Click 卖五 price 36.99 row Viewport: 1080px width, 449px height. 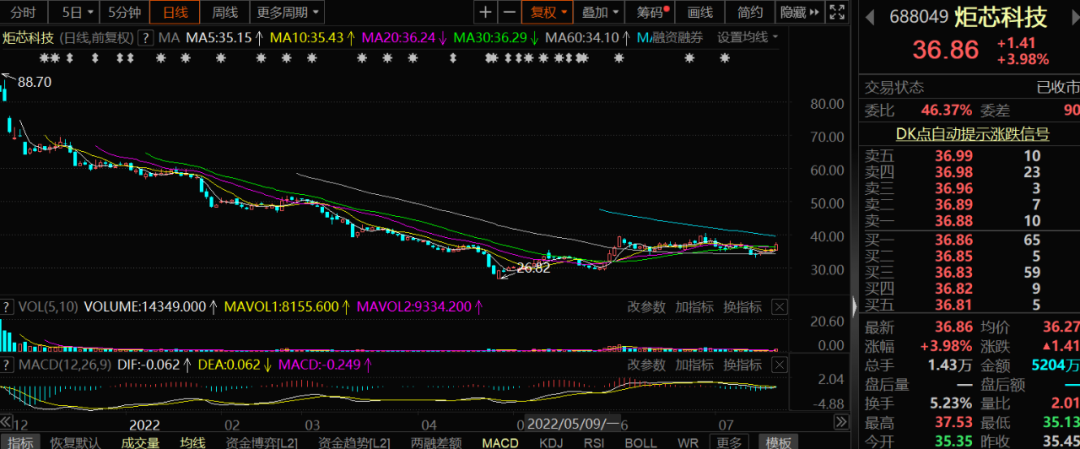[969, 156]
